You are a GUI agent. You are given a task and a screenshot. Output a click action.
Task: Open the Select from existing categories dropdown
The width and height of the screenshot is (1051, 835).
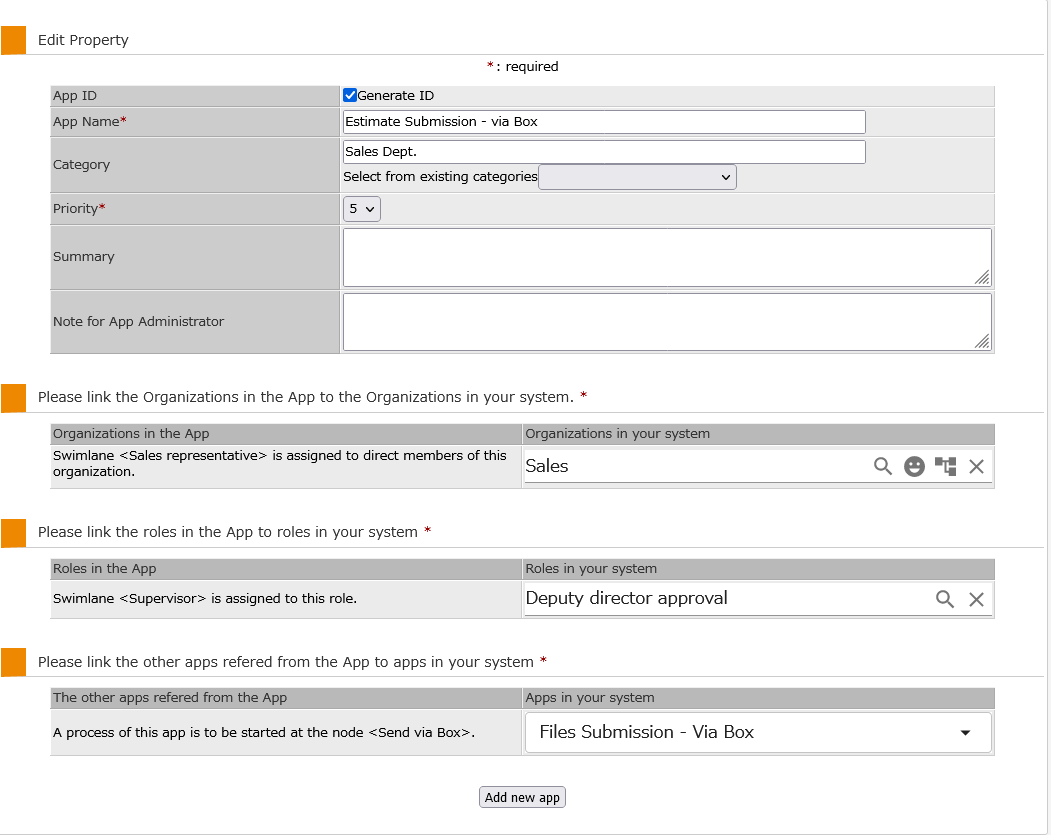pyautogui.click(x=637, y=177)
